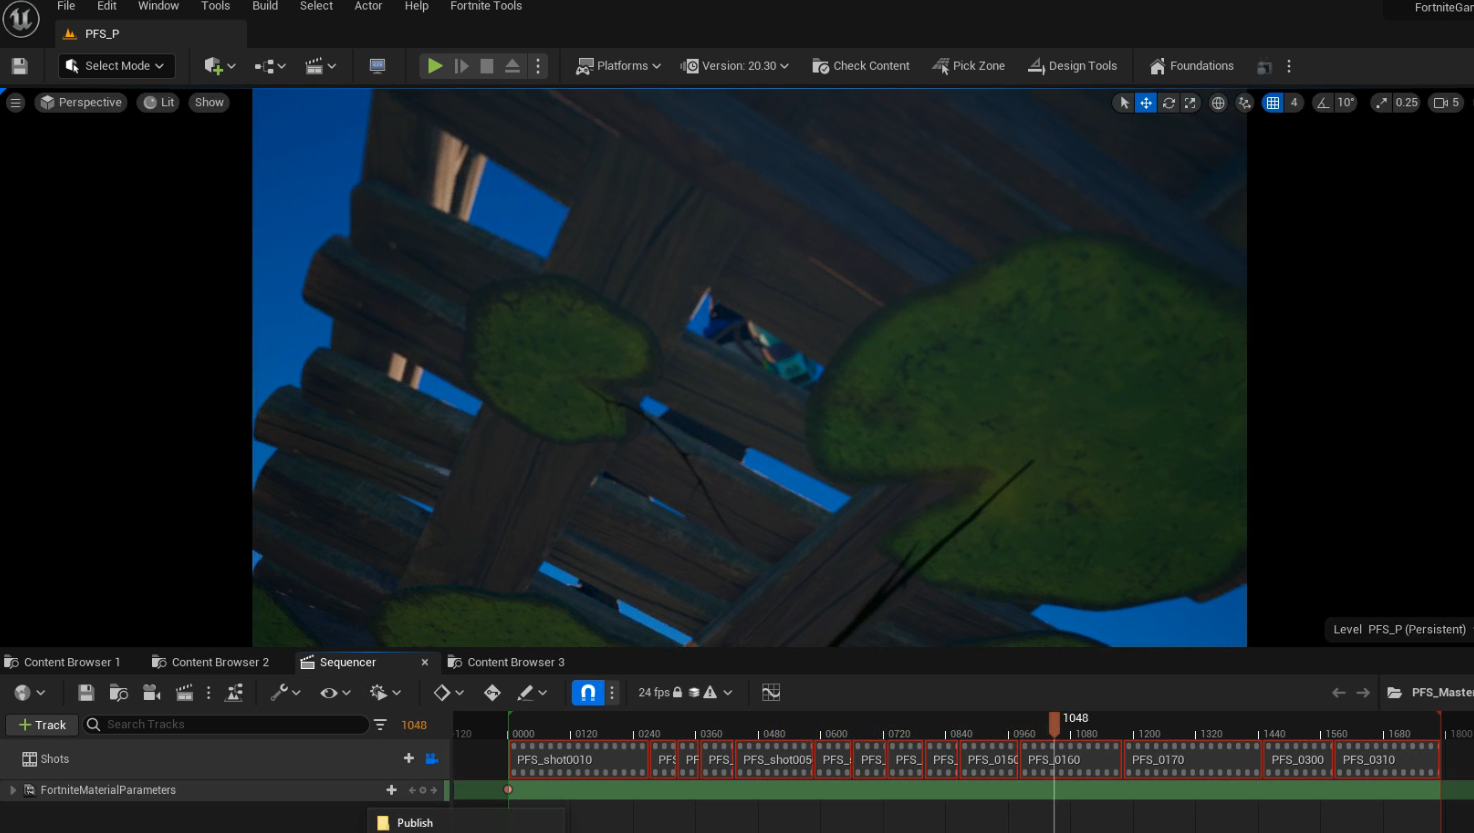The image size is (1474, 833).
Task: Open the Render Movie slate icon in Sequencer
Action: pos(184,692)
